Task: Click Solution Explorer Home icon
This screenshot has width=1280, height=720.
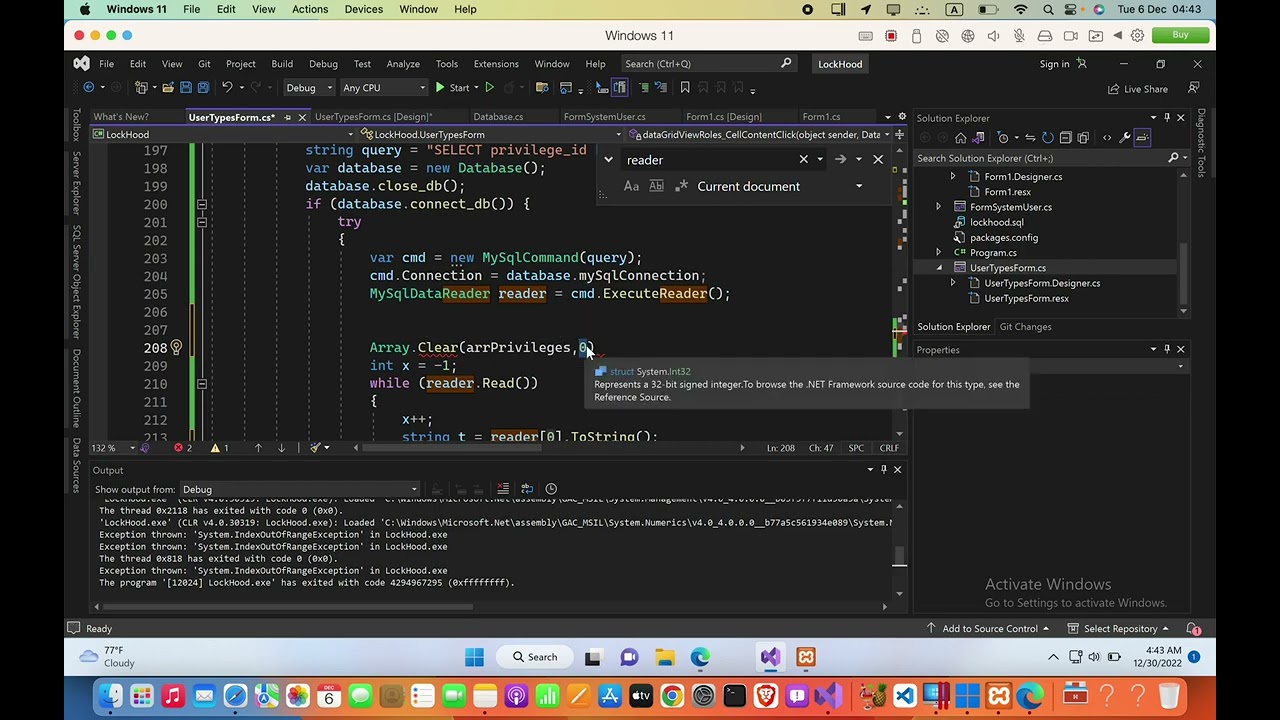Action: click(x=960, y=138)
